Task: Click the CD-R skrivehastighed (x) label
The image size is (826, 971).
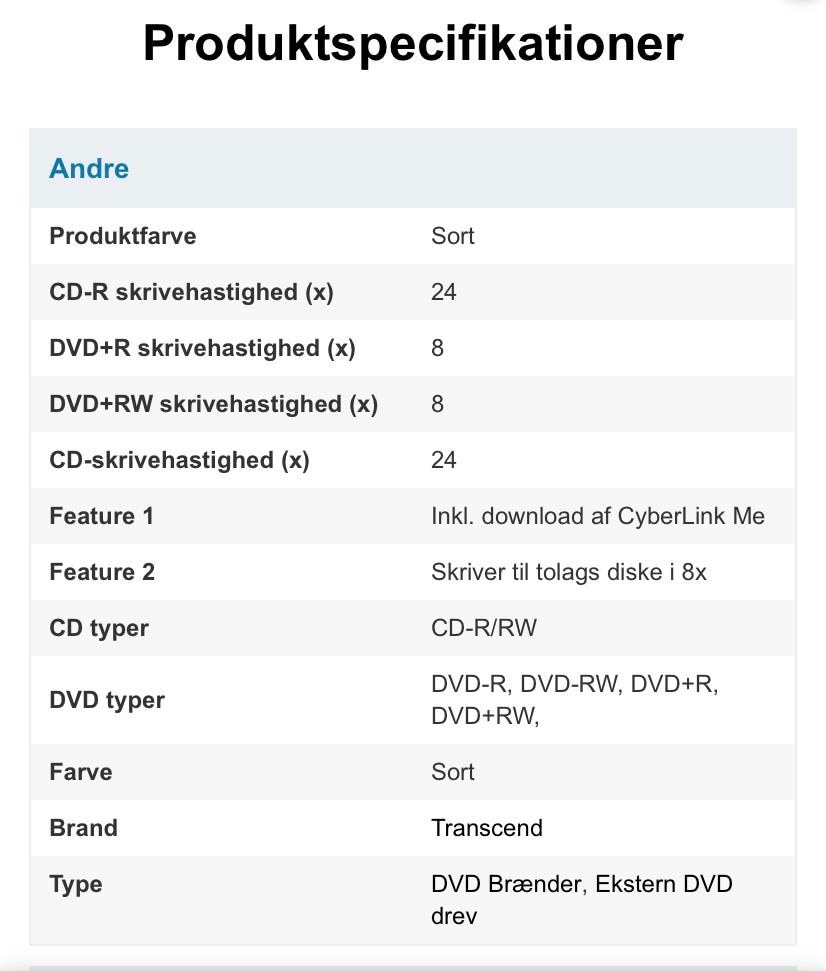Action: point(191,292)
